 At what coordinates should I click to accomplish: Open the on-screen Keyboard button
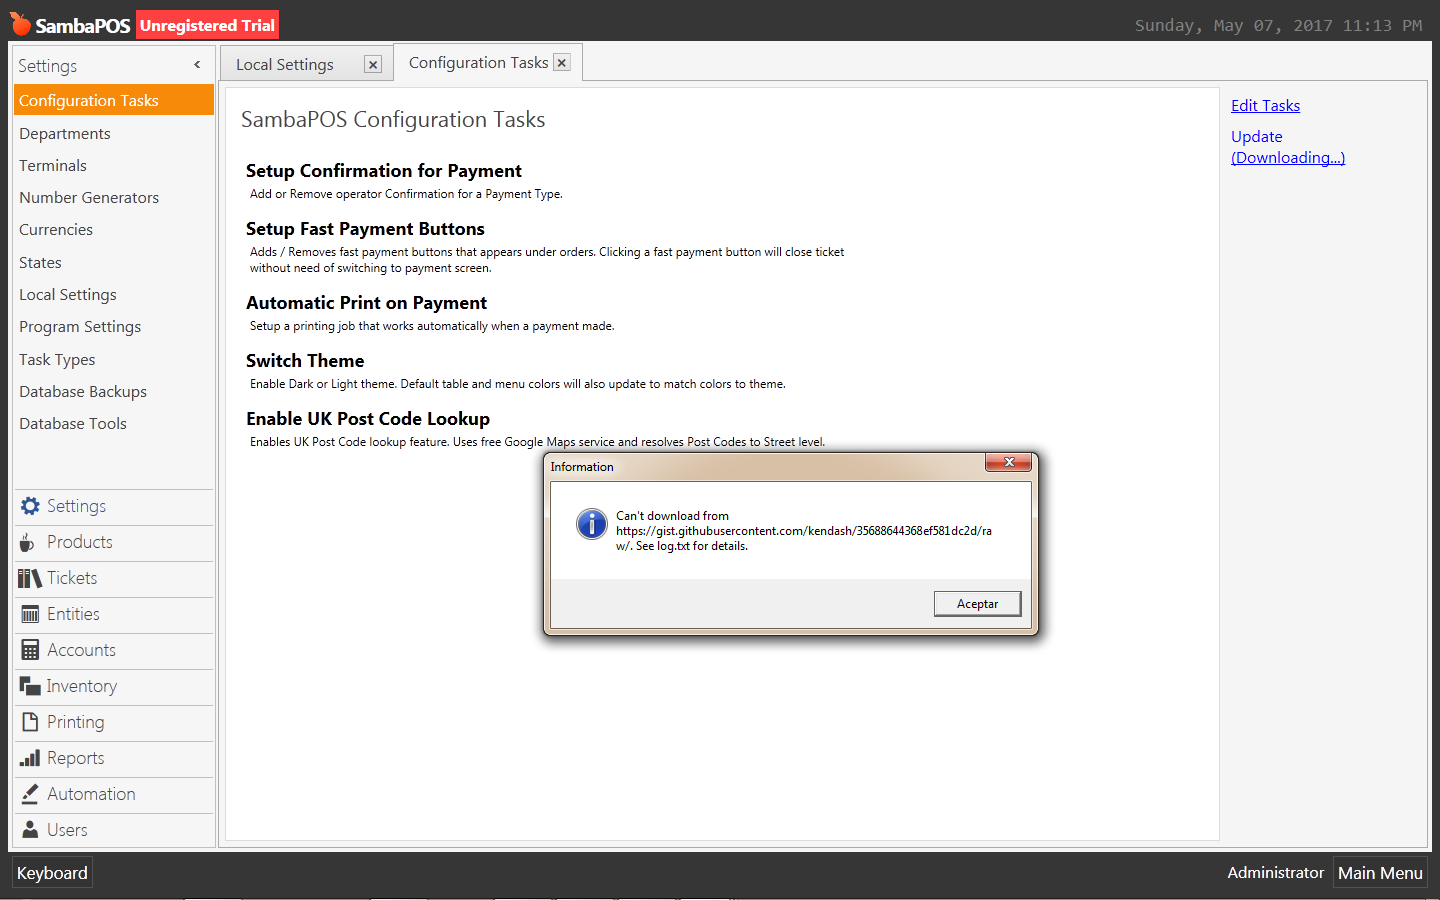click(x=52, y=873)
